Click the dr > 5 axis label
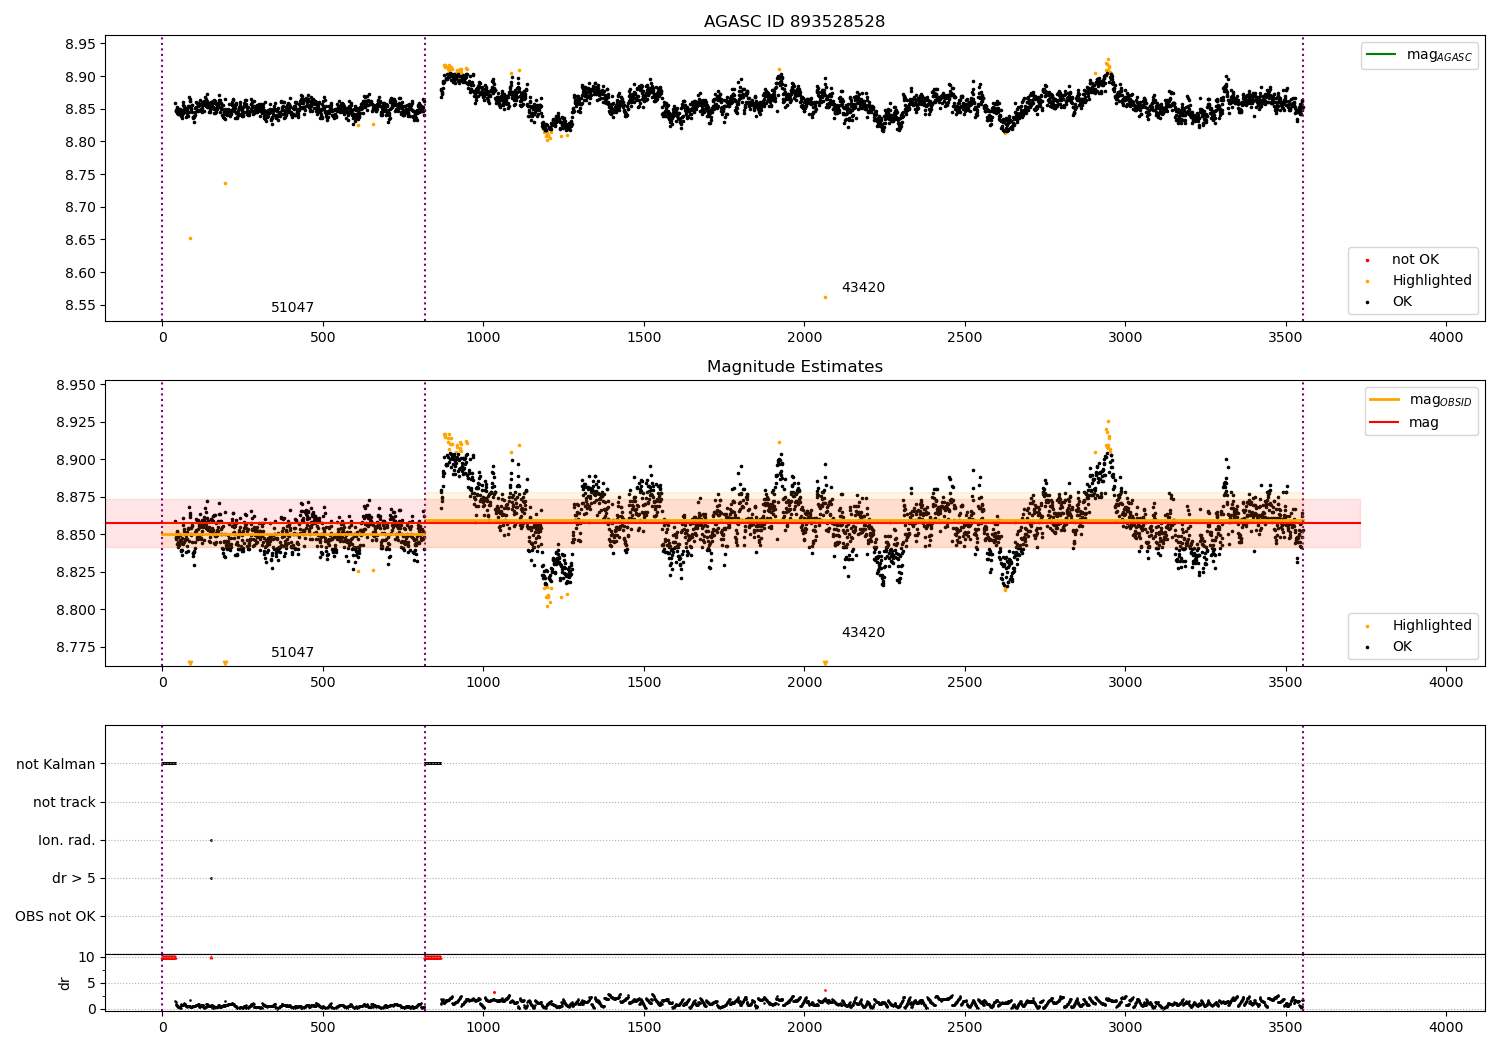This screenshot has width=1500, height=1050. click(74, 879)
